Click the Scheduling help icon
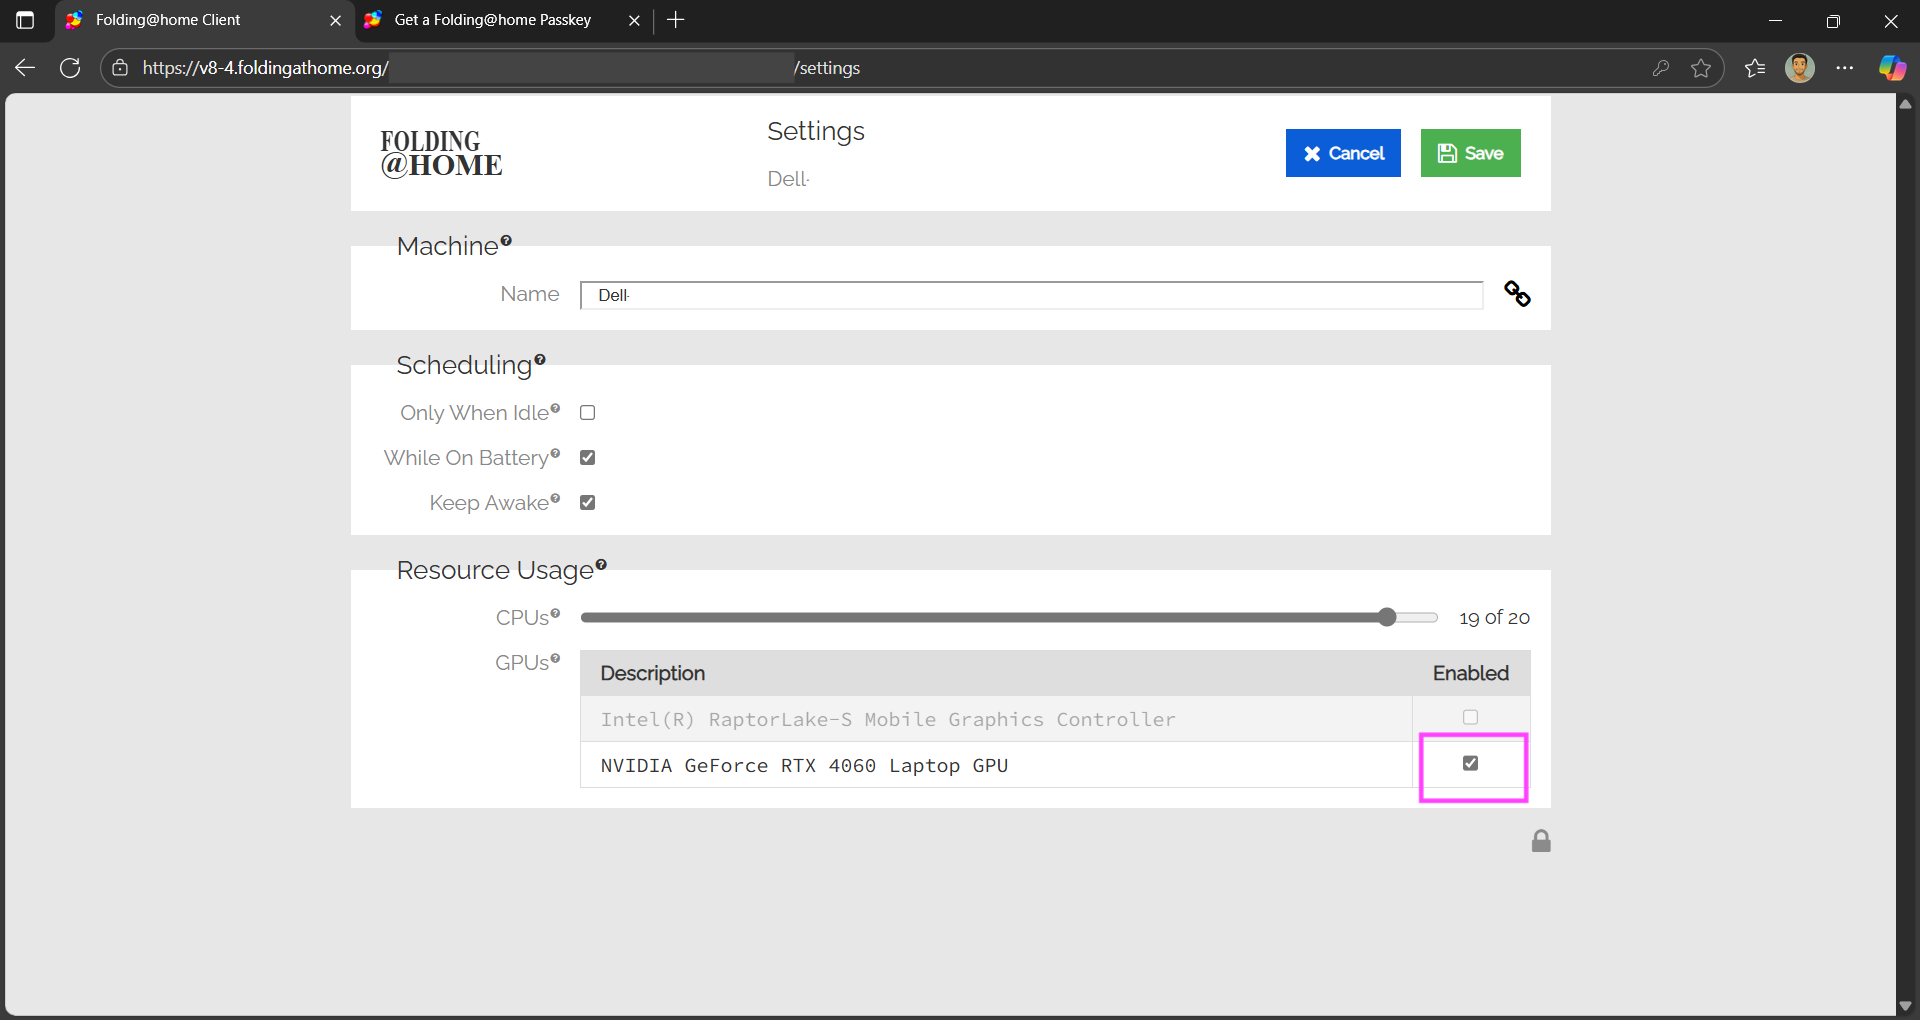Viewport: 1920px width, 1020px height. pyautogui.click(x=540, y=360)
